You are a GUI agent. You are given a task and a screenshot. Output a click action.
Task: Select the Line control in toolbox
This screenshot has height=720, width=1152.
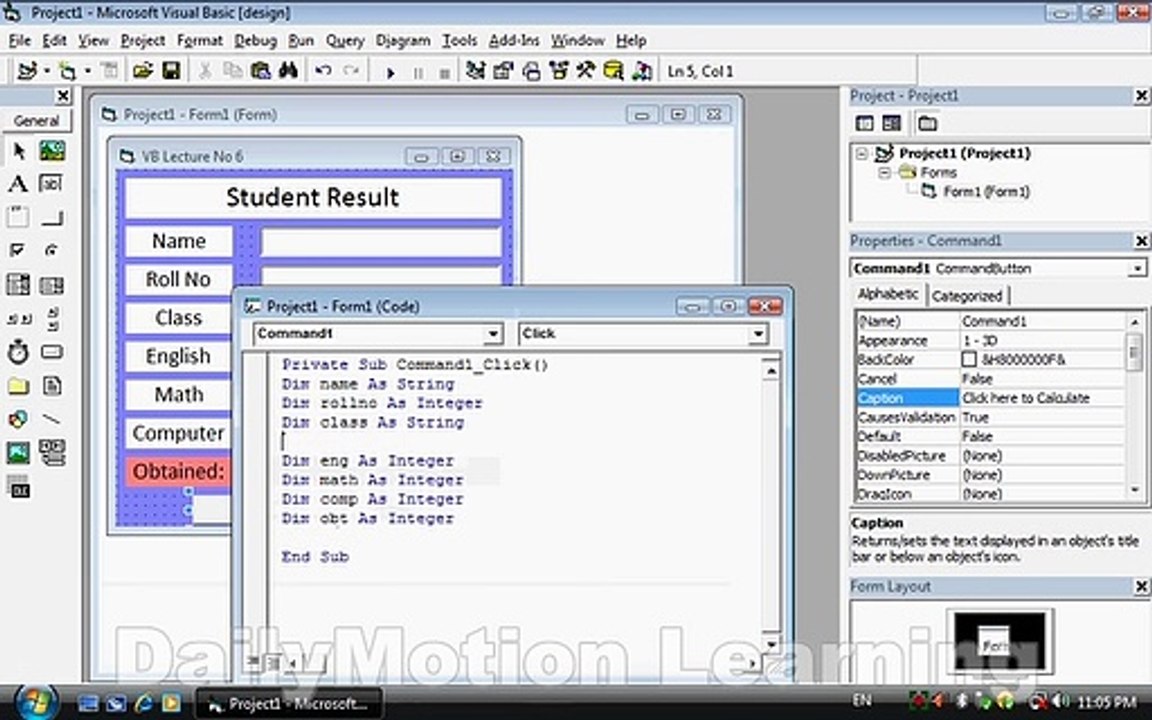point(51,419)
